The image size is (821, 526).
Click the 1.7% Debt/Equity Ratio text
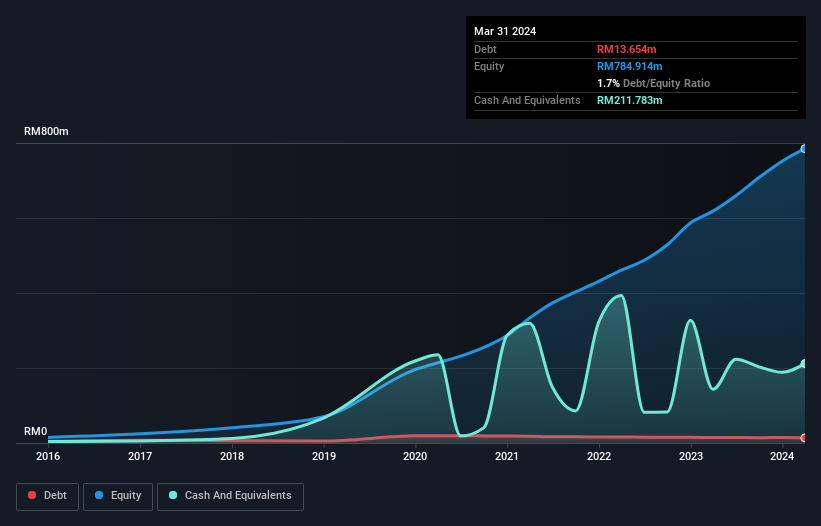[x=653, y=83]
